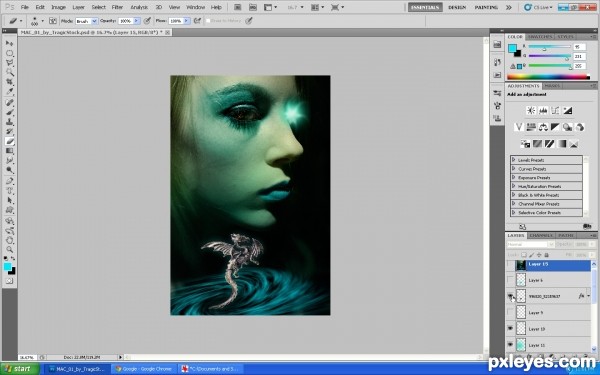Hide Layer 10 using its eye icon

point(510,328)
